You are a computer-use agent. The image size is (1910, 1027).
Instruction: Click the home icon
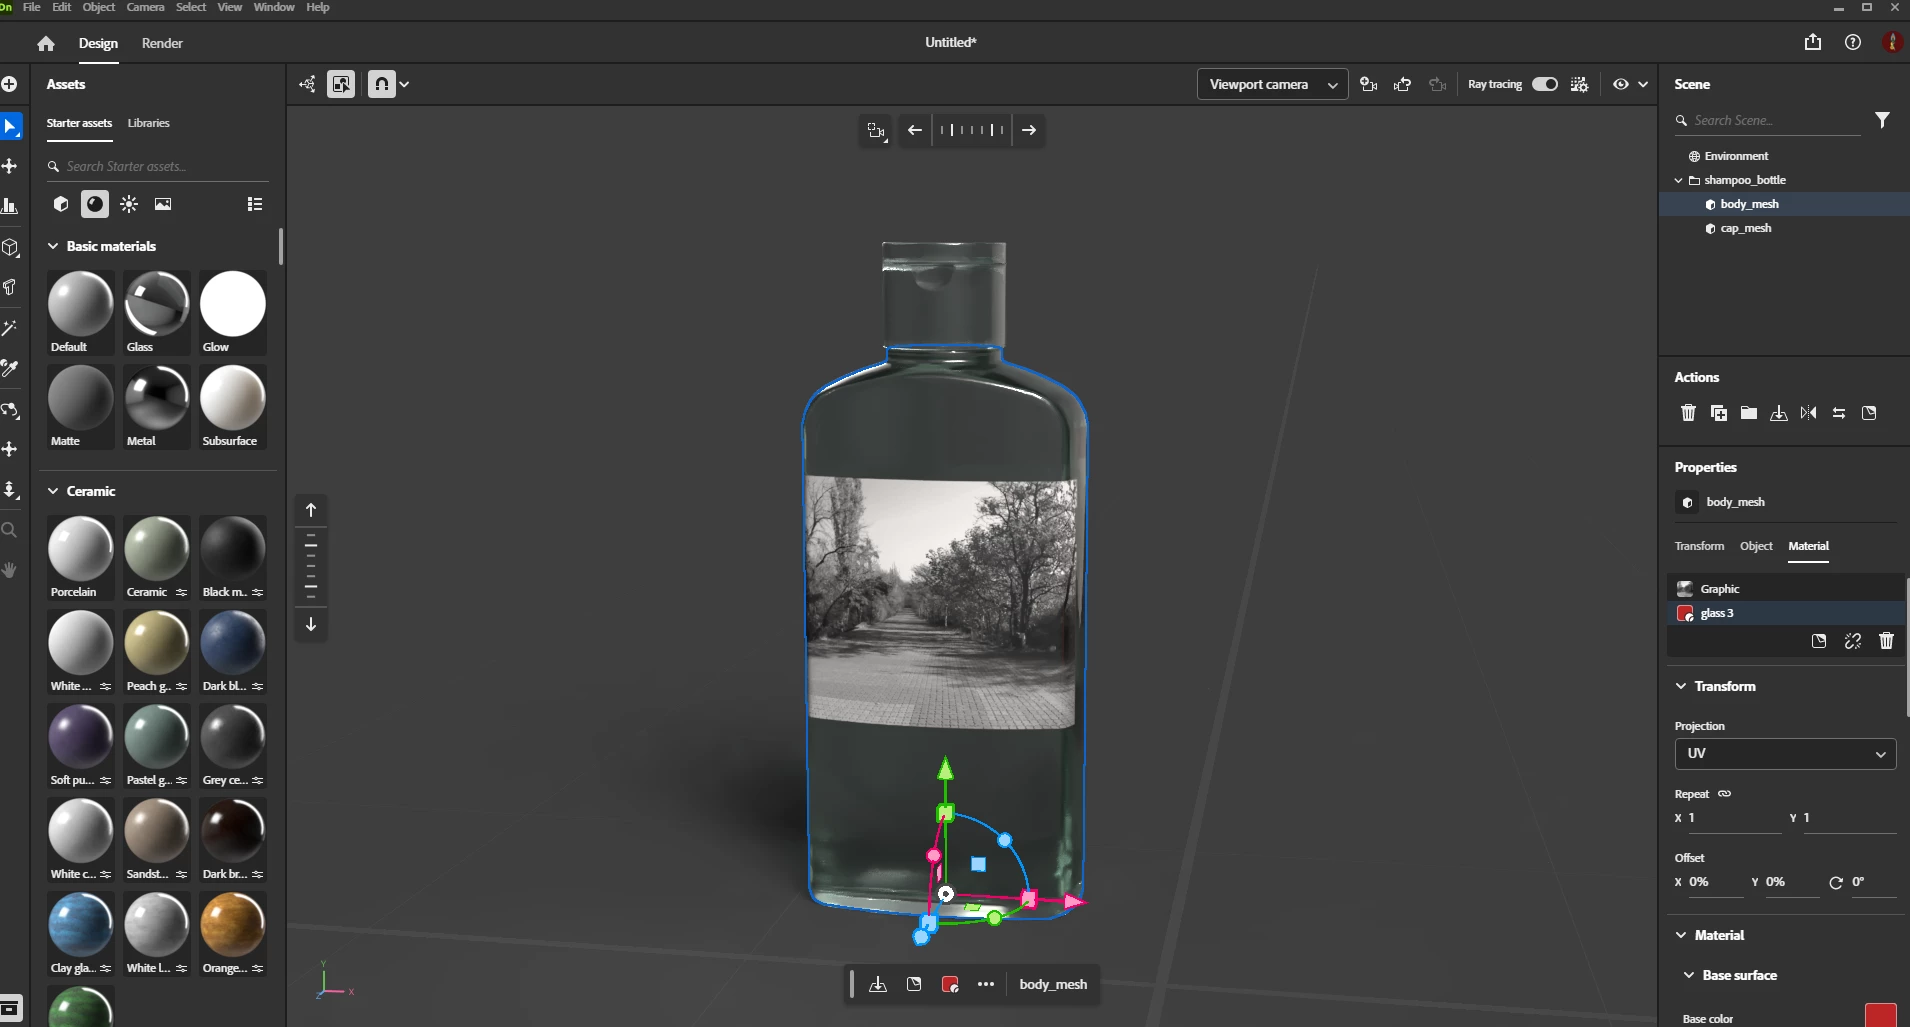[46, 43]
